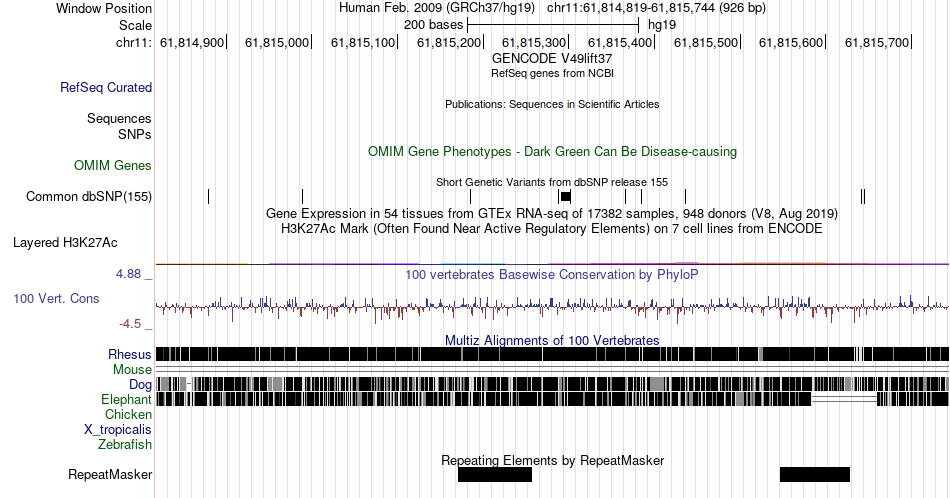This screenshot has height=498, width=950.
Task: Click the OMIM Gene Phenotypes track title
Action: click(x=552, y=151)
